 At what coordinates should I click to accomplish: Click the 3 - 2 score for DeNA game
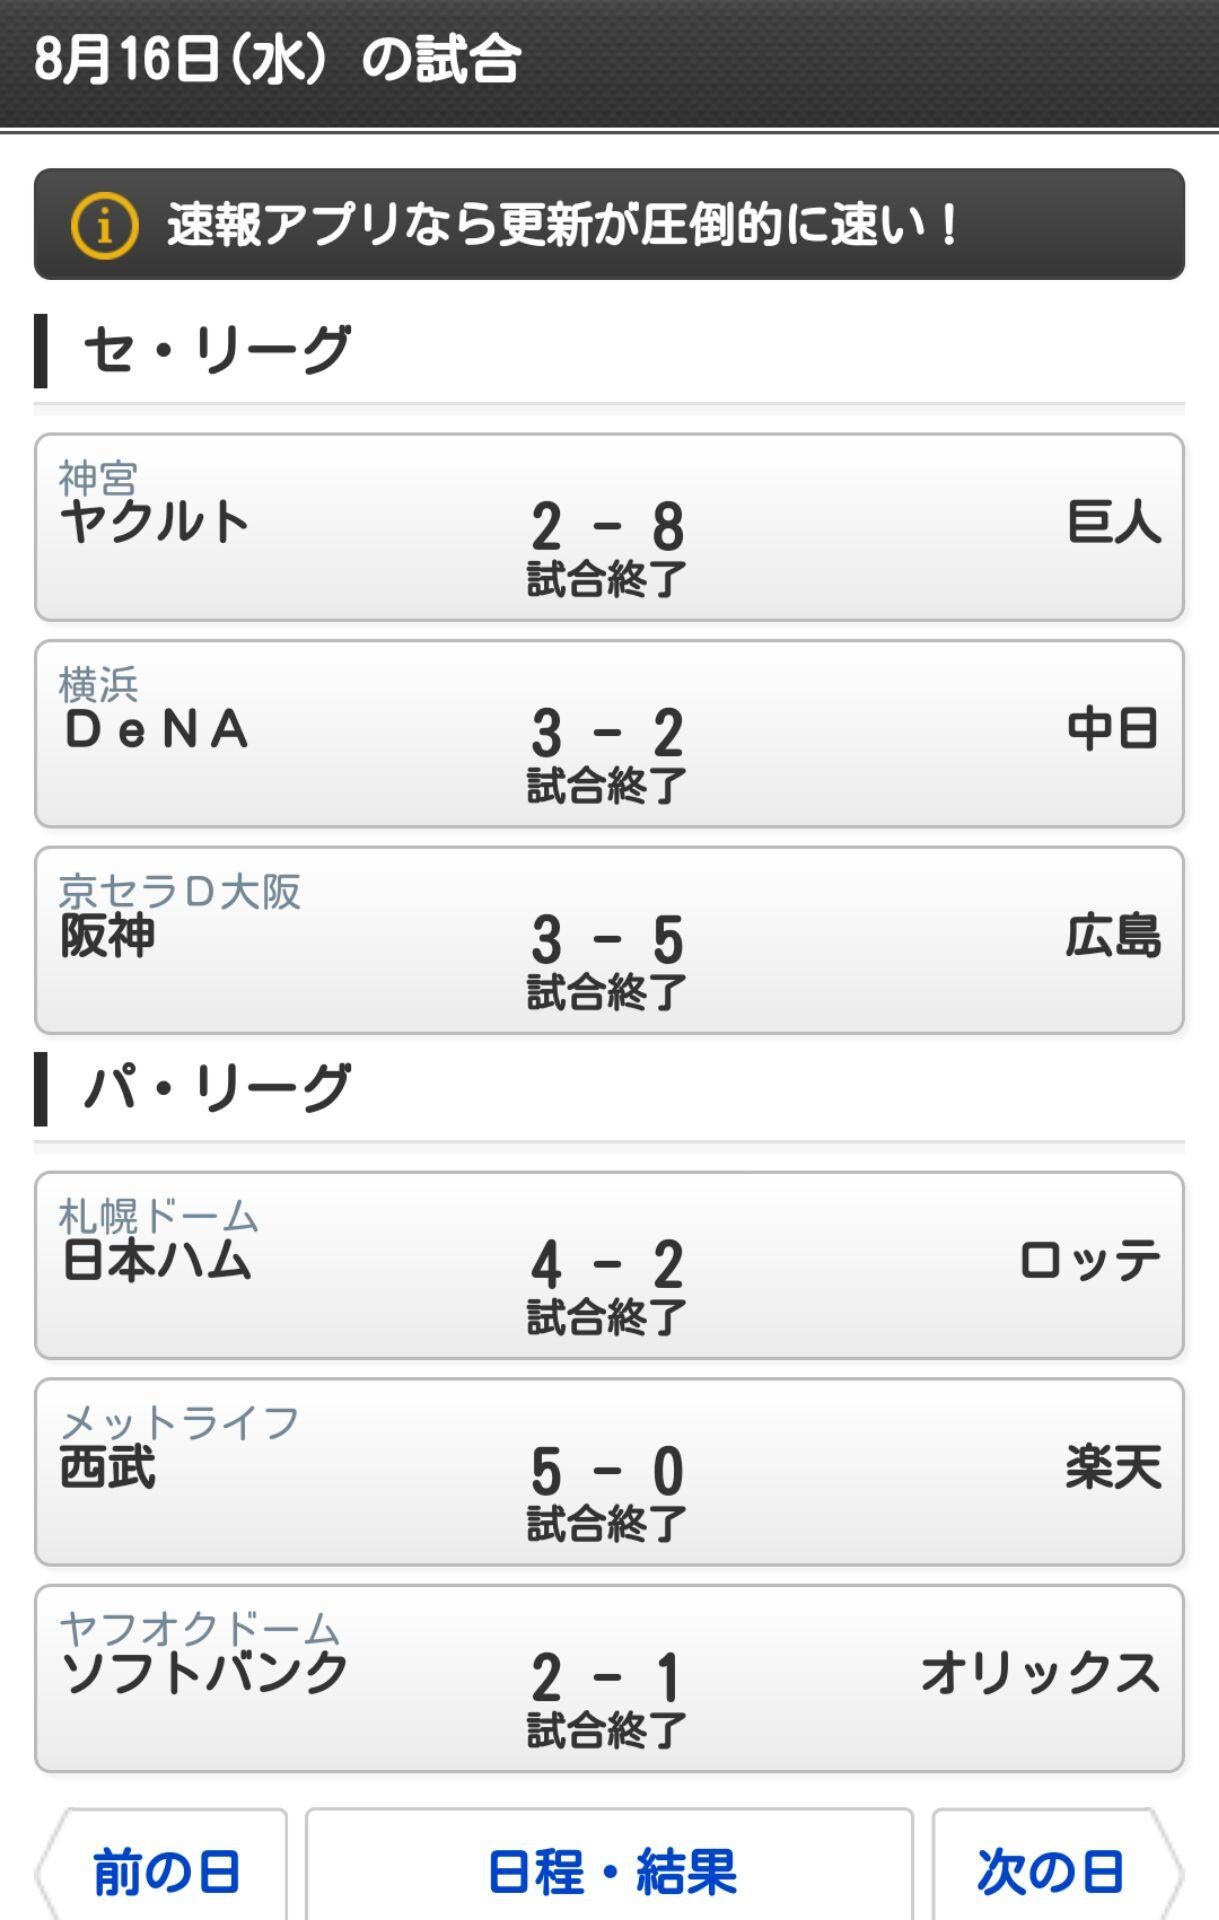pyautogui.click(x=607, y=733)
